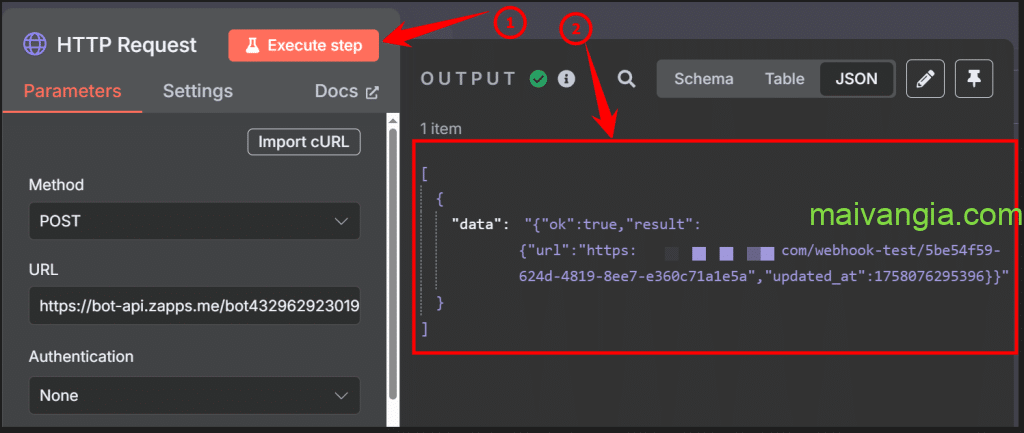Click the Import cURL button

[x=304, y=142]
